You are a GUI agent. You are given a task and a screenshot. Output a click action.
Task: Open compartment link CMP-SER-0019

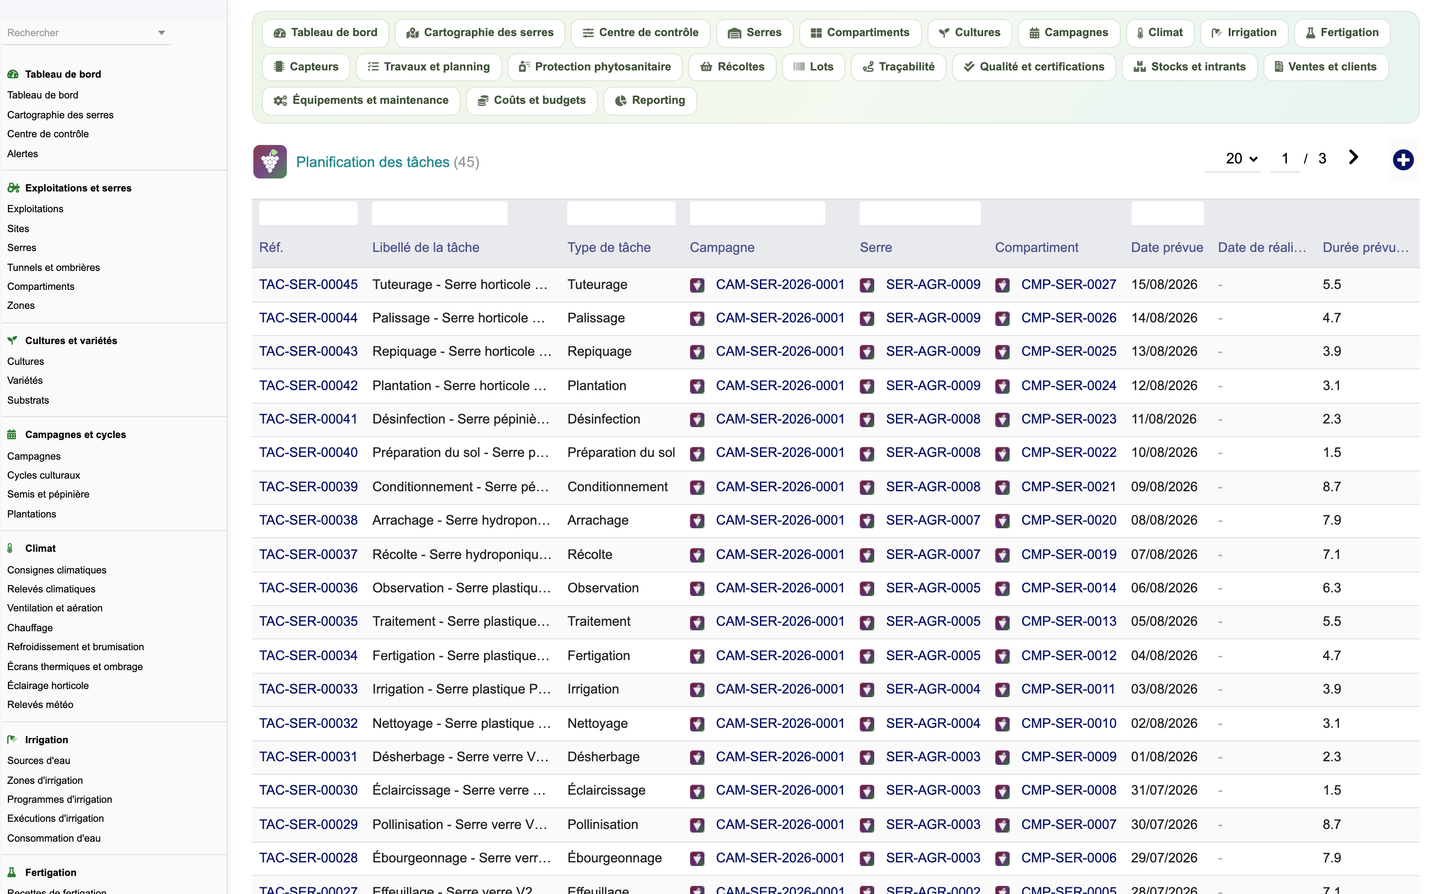(1068, 554)
